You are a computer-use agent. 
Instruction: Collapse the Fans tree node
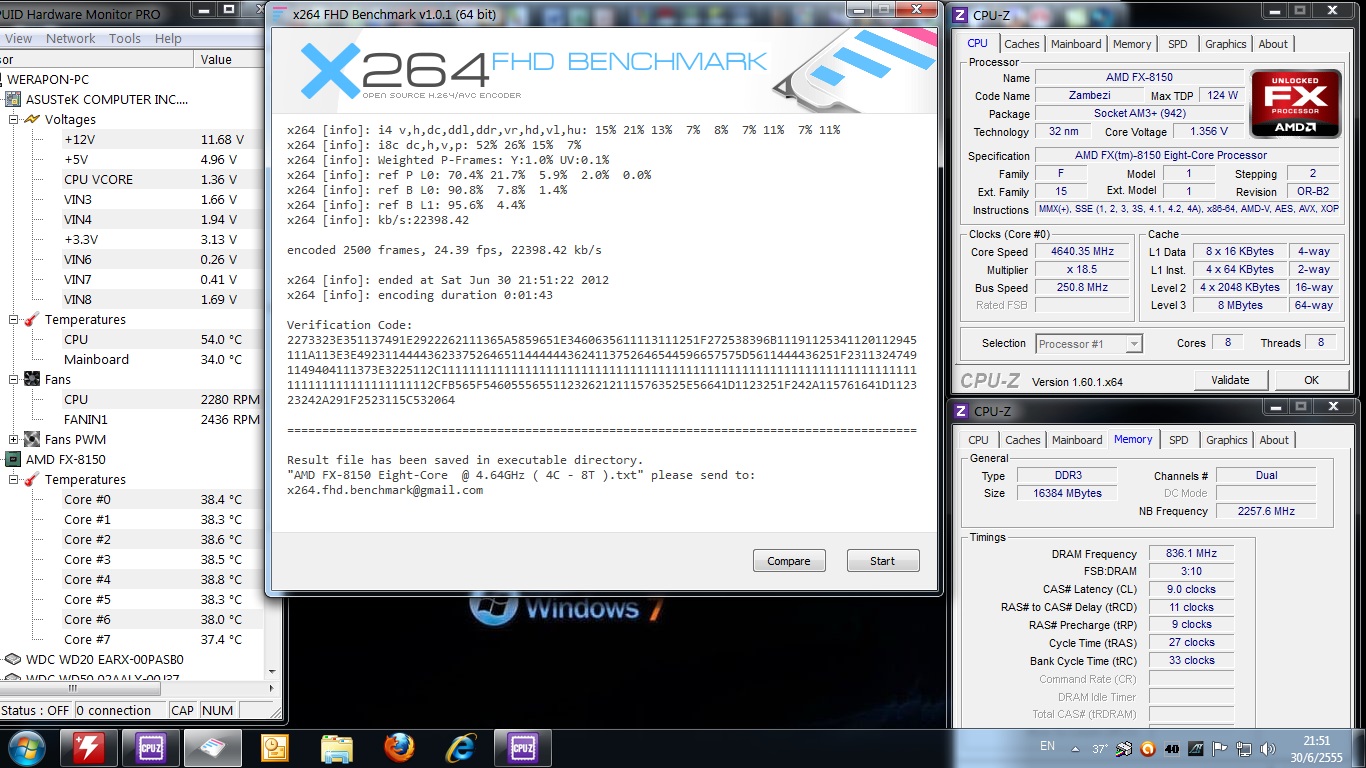coord(14,379)
